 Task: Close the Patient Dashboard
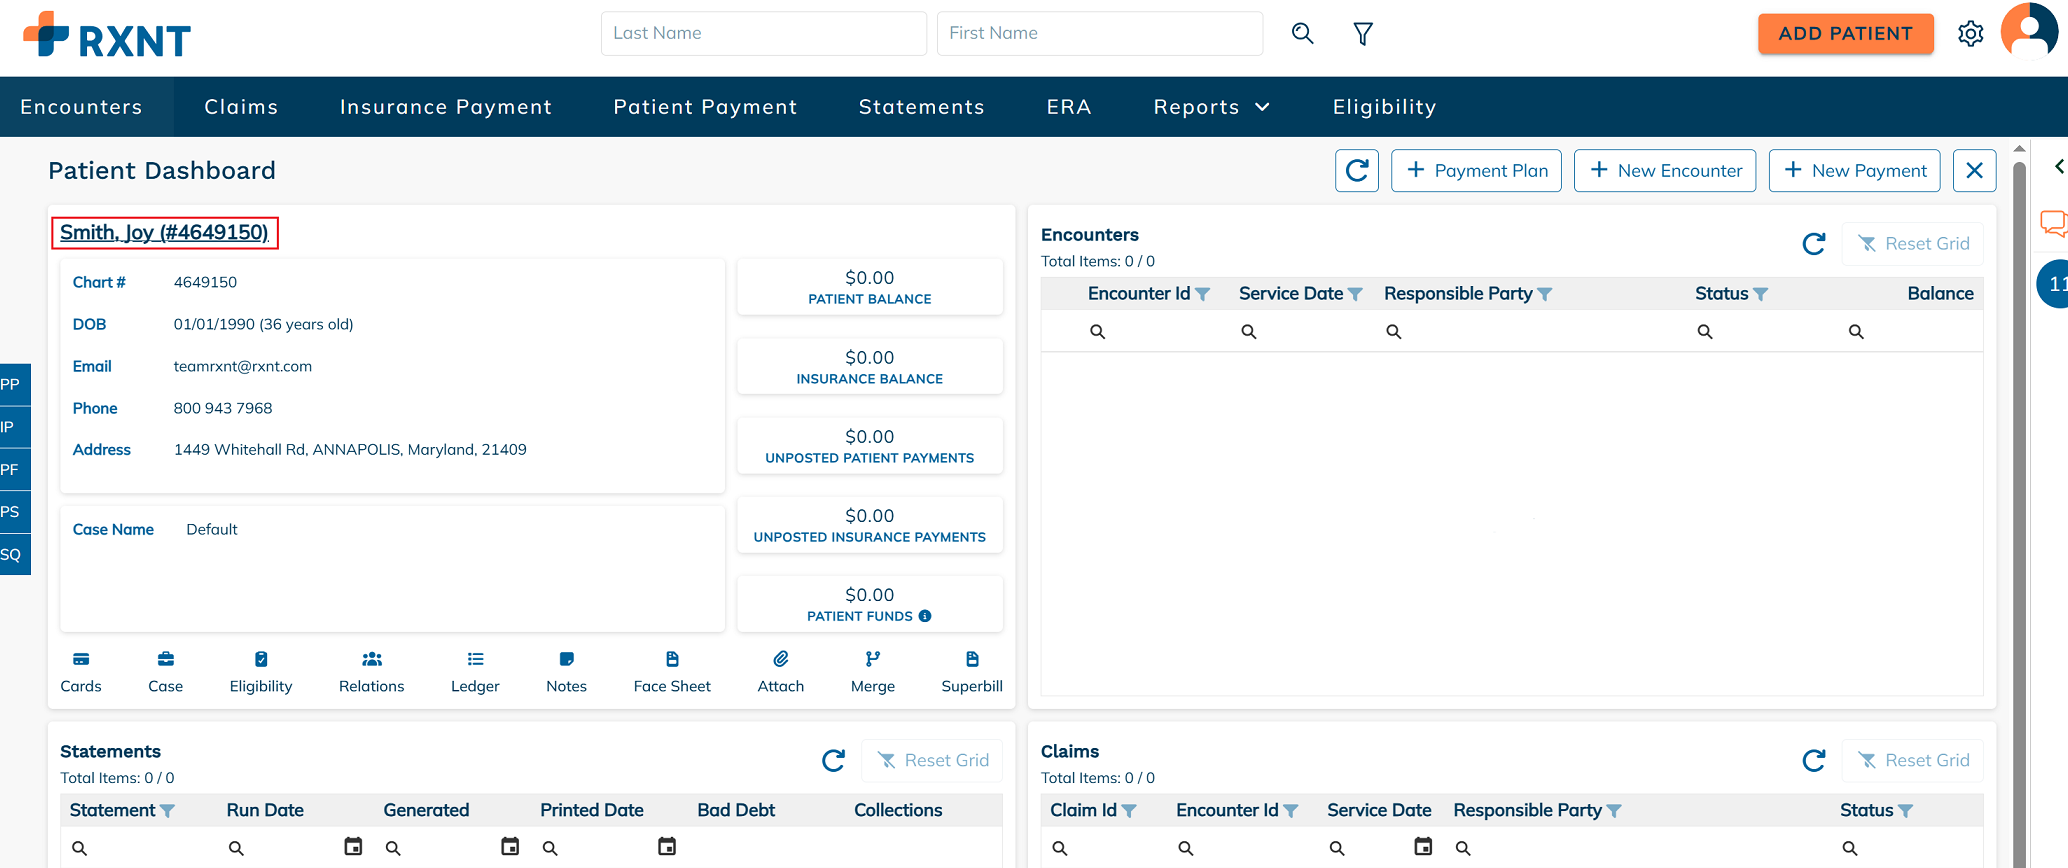[x=1974, y=171]
